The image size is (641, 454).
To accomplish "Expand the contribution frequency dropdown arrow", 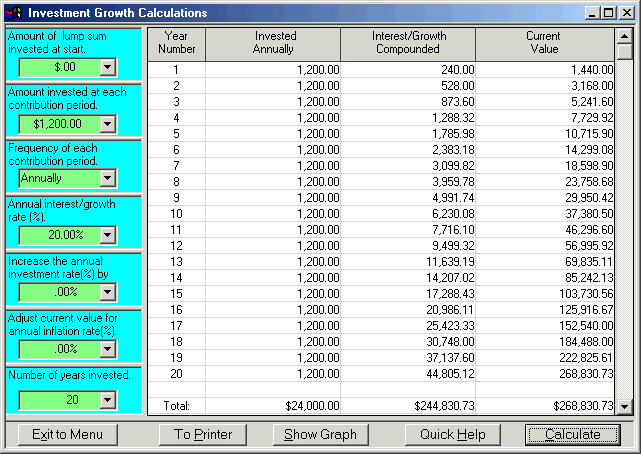I will [108, 178].
